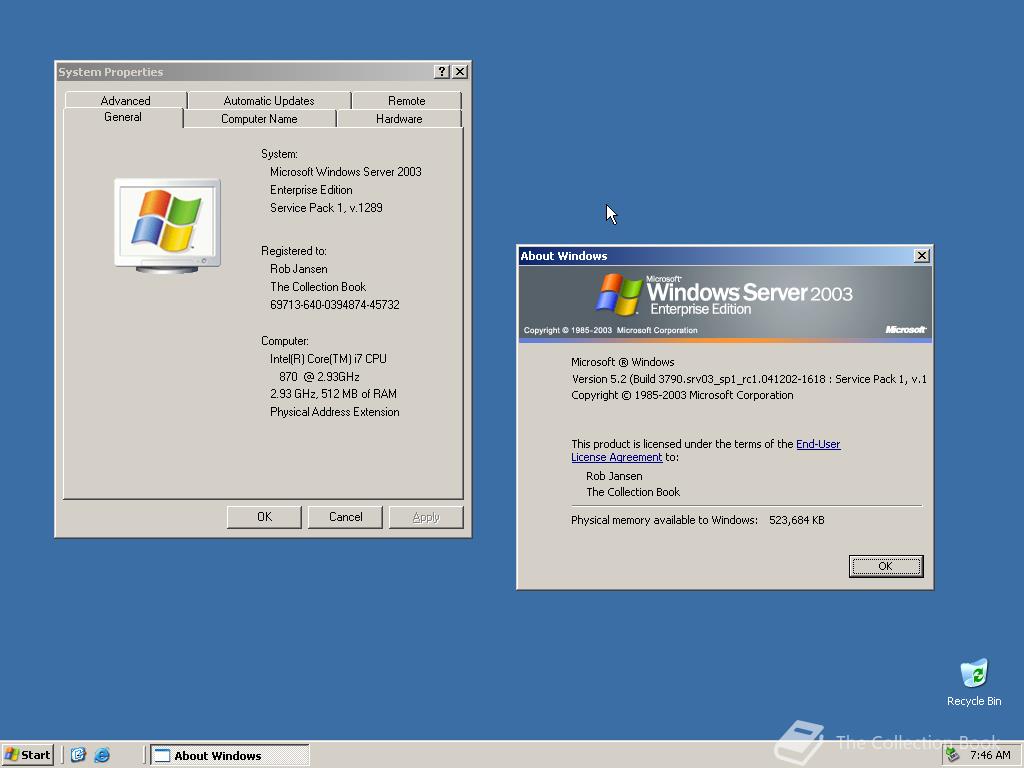This screenshot has width=1024, height=768.
Task: Click the Windows flag monitor image in System Properties
Action: pyautogui.click(x=167, y=225)
